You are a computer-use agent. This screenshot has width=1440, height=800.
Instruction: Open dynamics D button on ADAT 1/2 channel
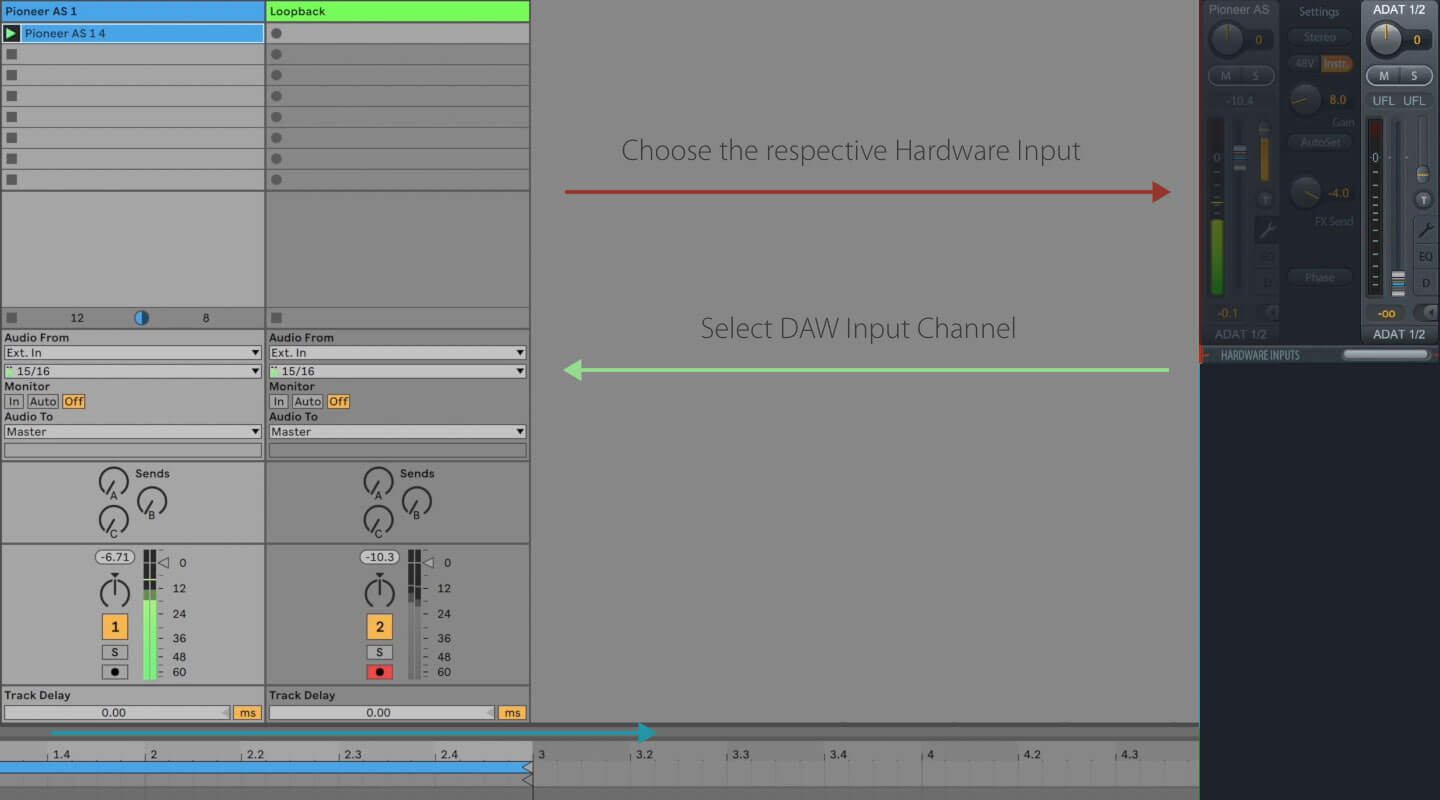[1425, 283]
